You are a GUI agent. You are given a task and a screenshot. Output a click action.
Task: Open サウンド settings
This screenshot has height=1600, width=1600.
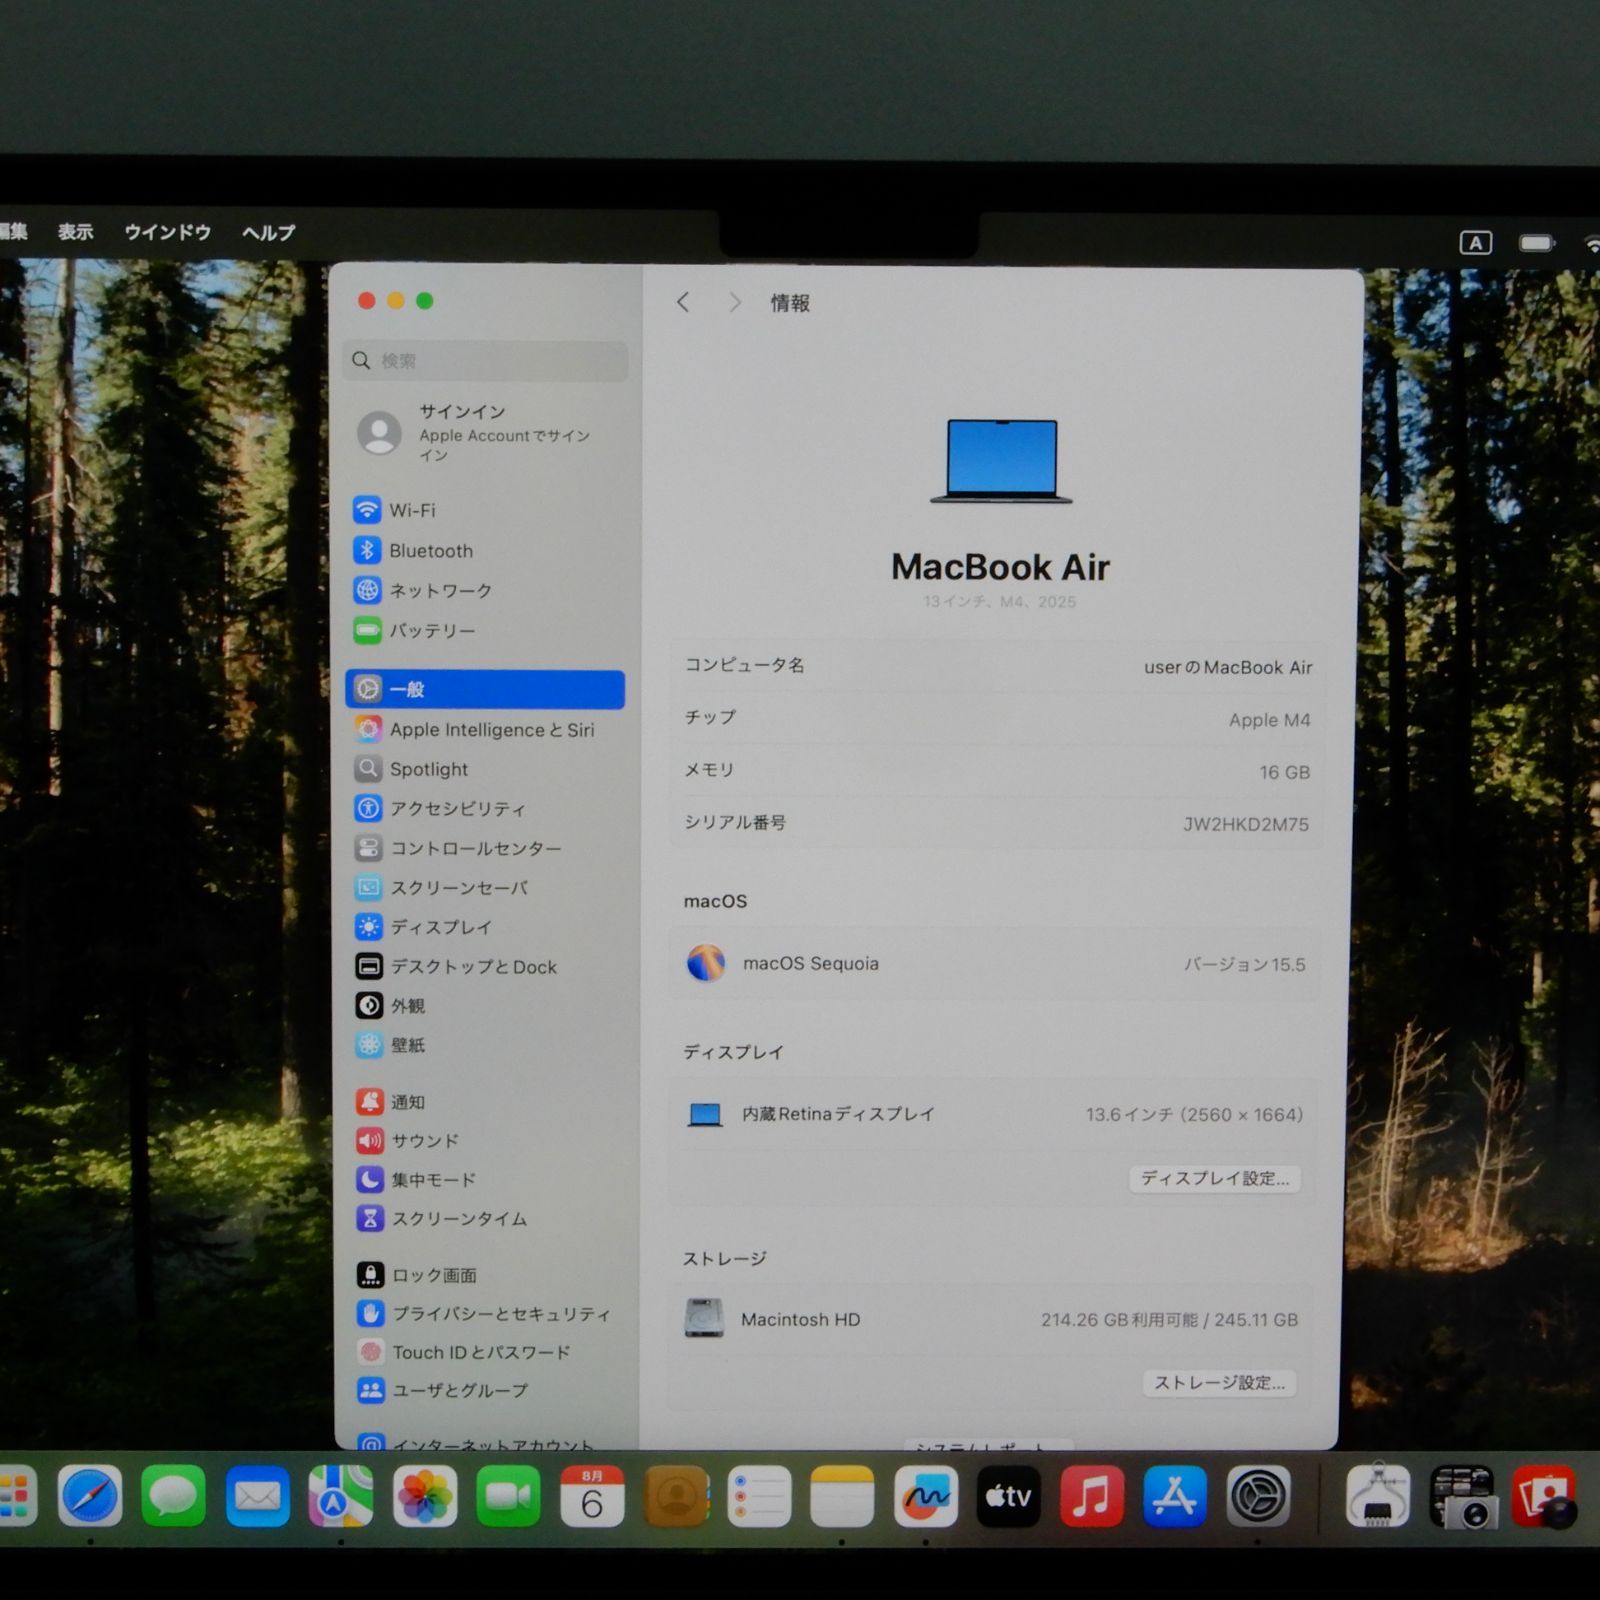coord(485,1140)
